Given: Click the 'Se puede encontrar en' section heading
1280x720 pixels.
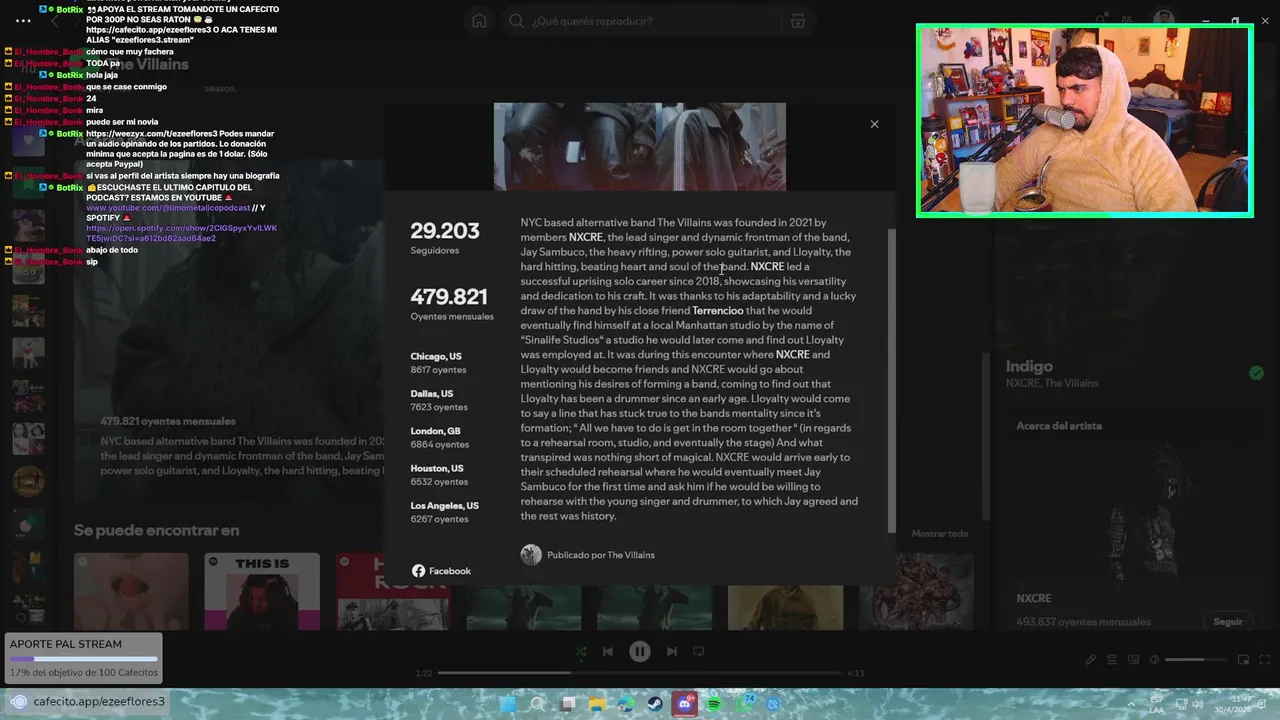Looking at the screenshot, I should tap(156, 530).
